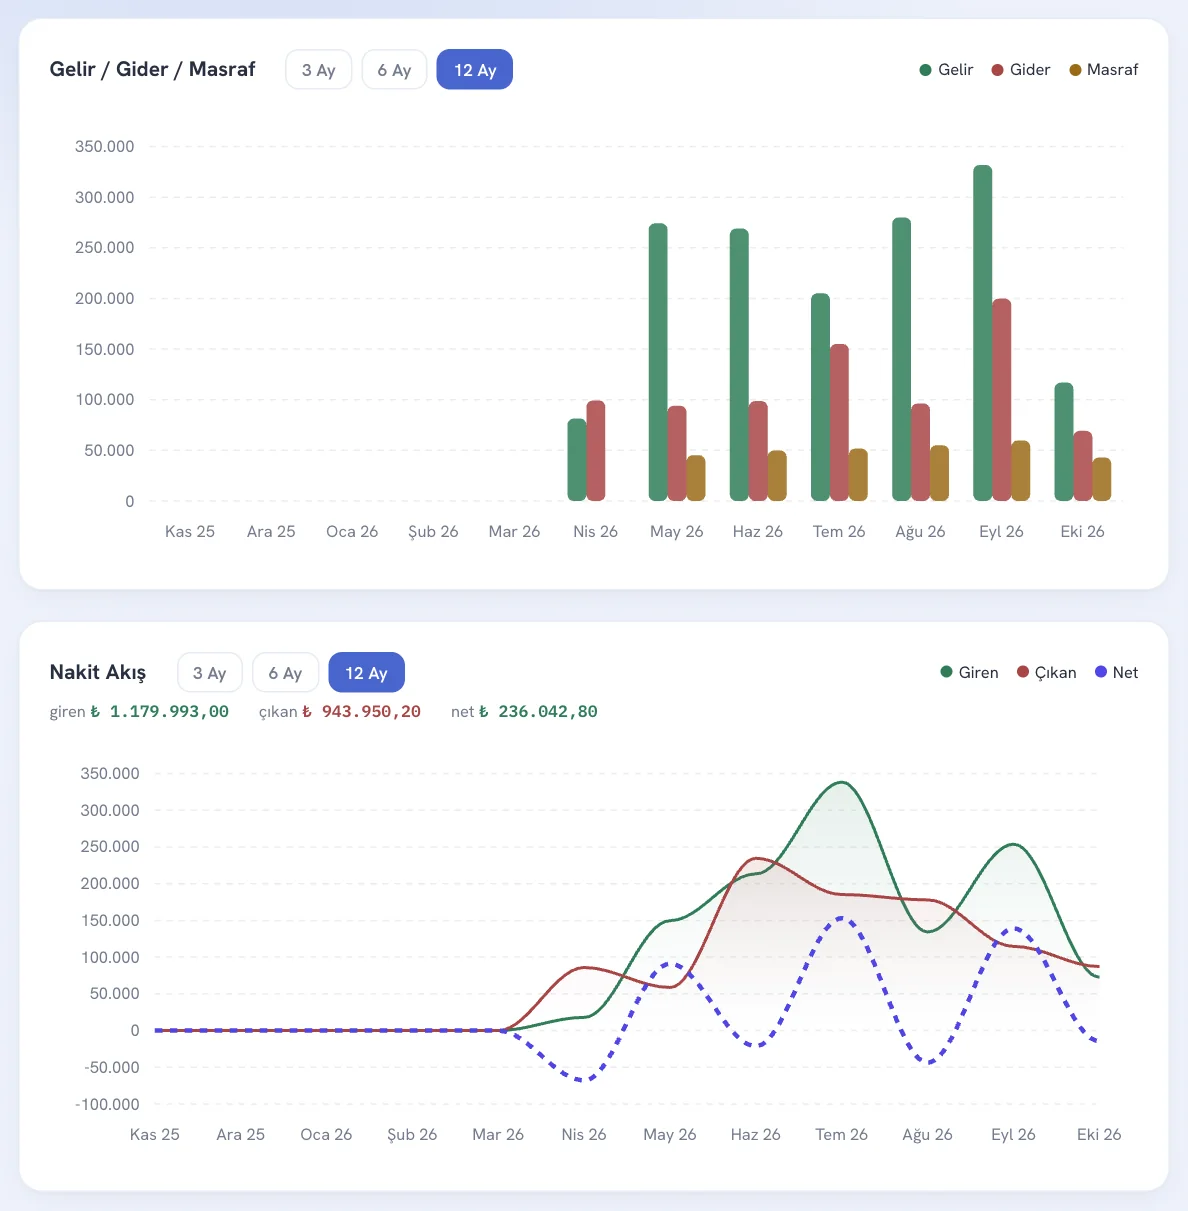Viewport: 1188px width, 1211px height.
Task: Select 6 Ay in the Gelir / Gider / Masraf chart
Action: (x=394, y=70)
